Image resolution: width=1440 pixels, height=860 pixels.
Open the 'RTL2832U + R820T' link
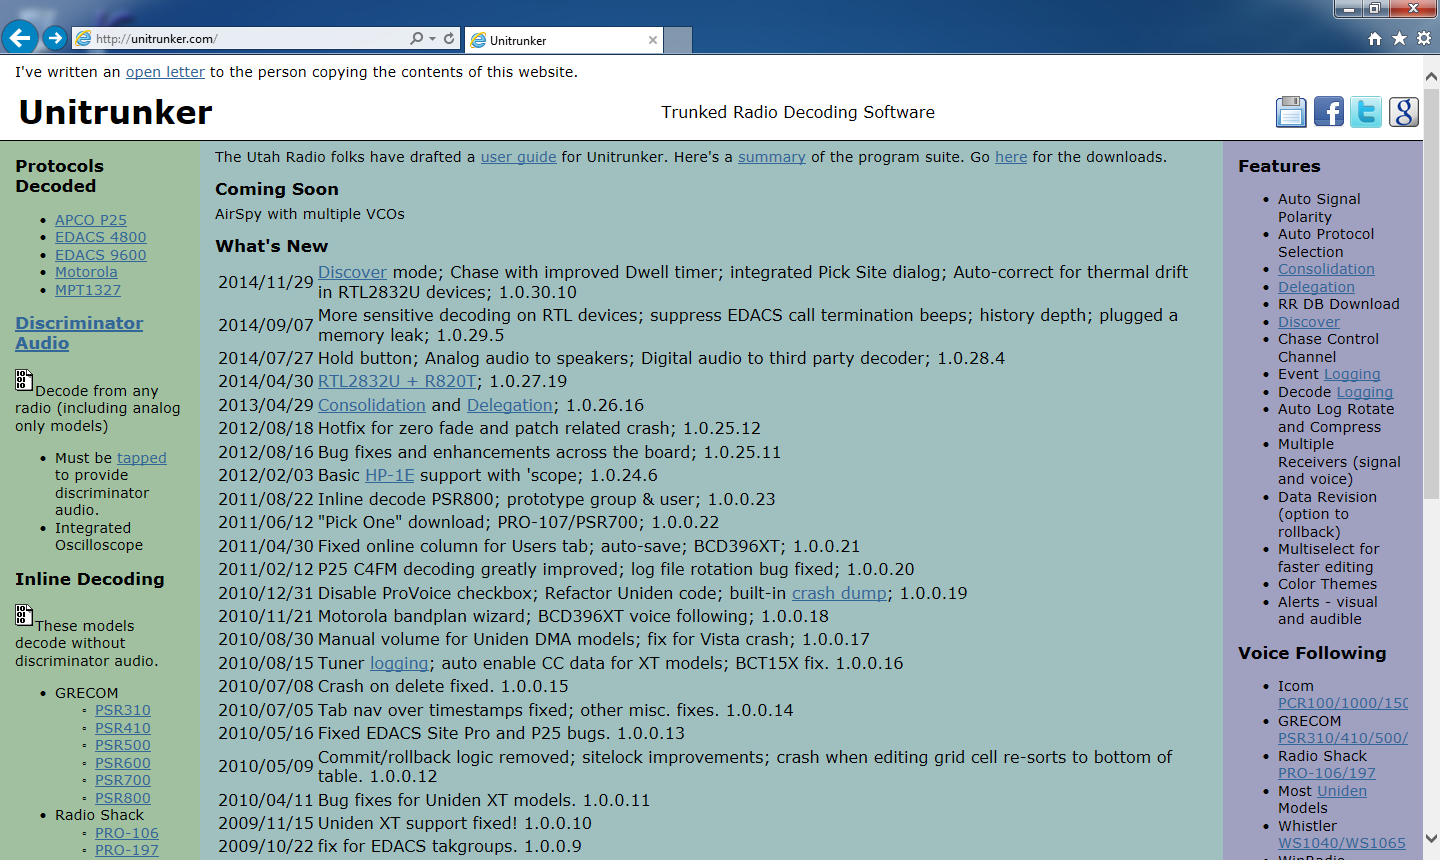[397, 381]
